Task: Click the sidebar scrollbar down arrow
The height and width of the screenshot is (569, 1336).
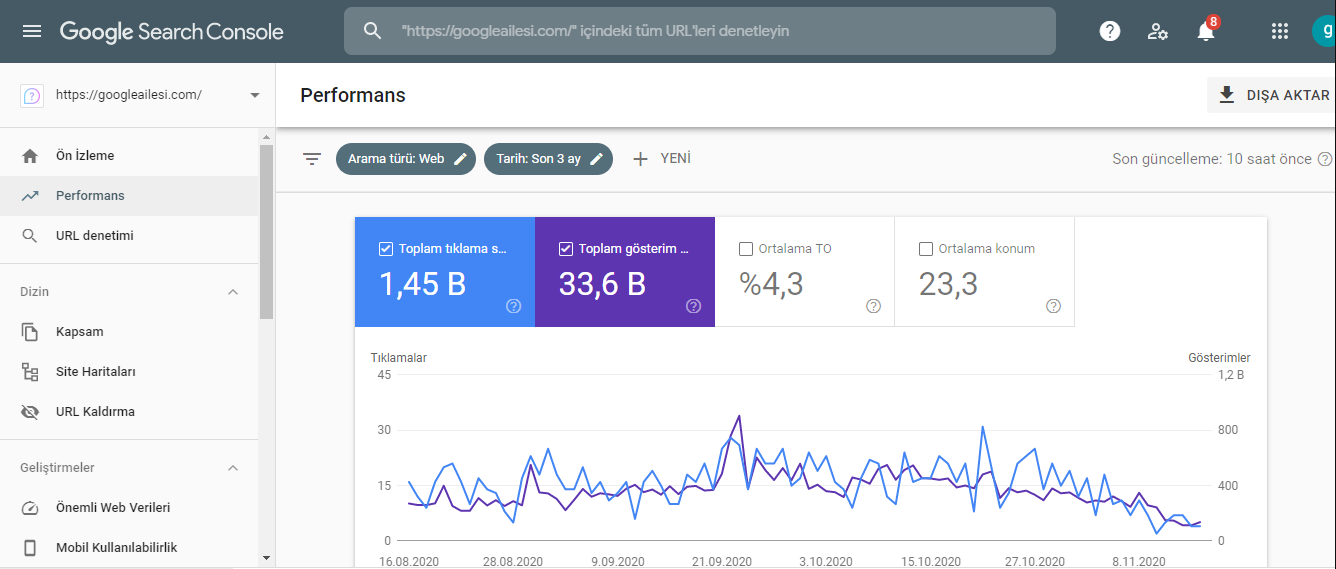Action: [266, 557]
